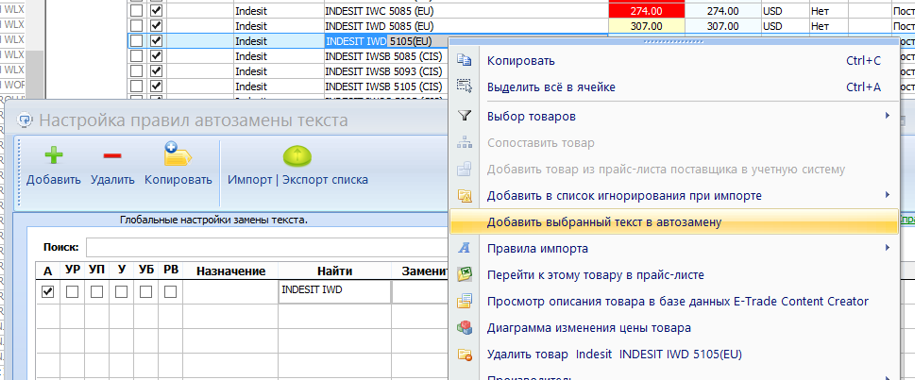
Task: Click the letter A icon beside Правила импорта
Action: point(465,248)
